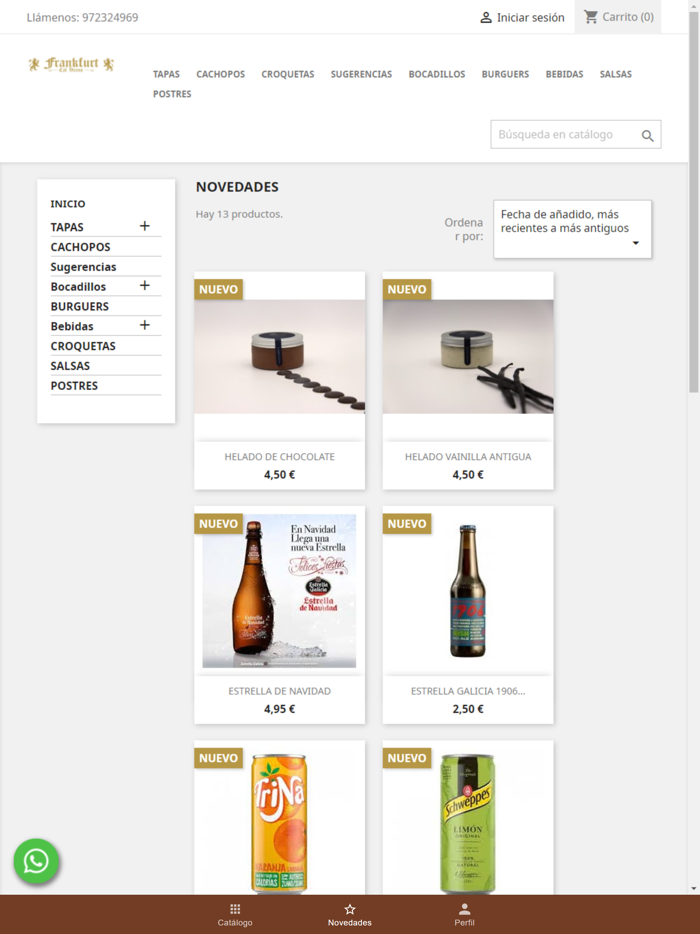Screen dimensions: 700x934
Task: Open the CROQUETAS top menu item
Action: click(288, 74)
